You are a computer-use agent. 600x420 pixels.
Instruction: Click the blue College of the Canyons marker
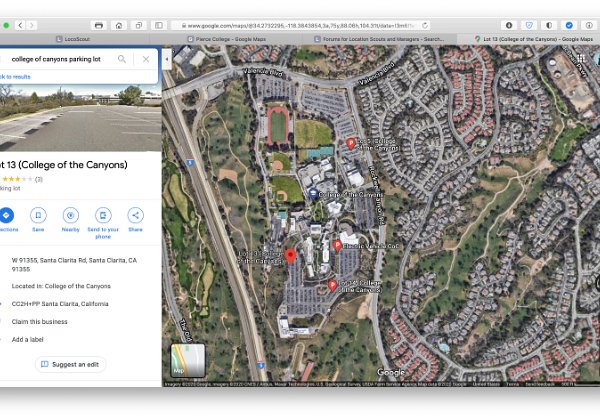313,194
